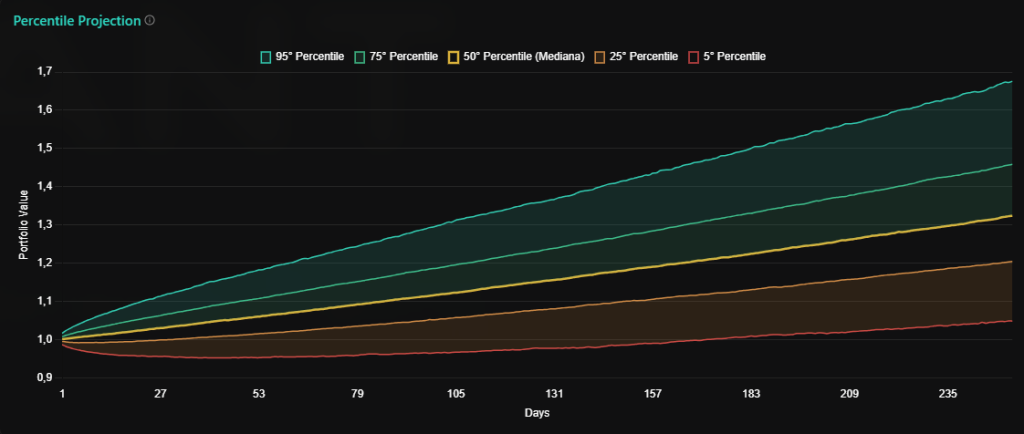
Task: Toggle the 75° Percentile legend label
Action: 405,57
